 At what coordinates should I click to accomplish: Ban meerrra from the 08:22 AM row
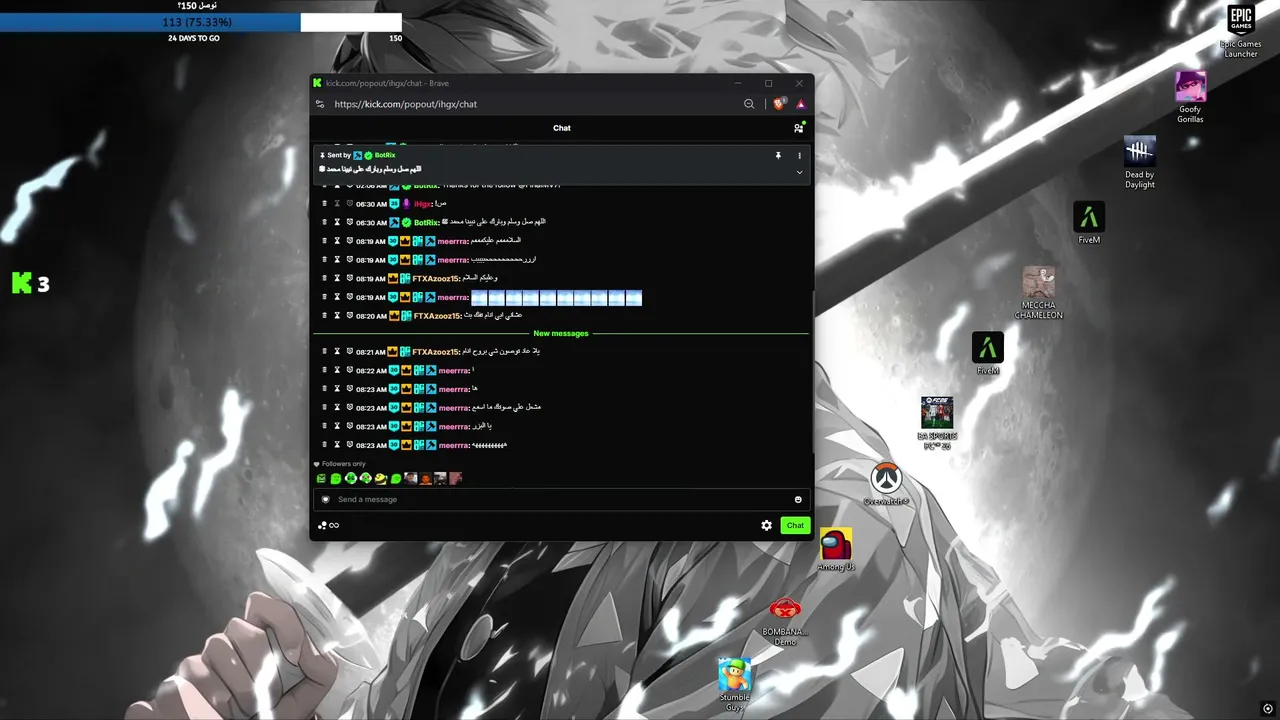pyautogui.click(x=350, y=370)
